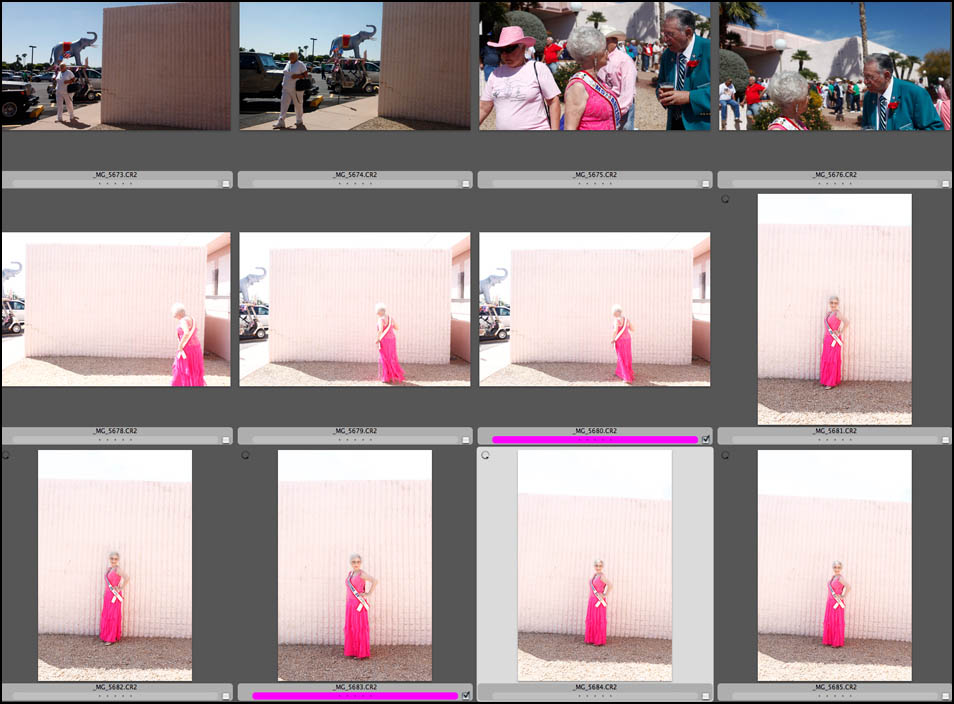This screenshot has height=704, width=954.
Task: Click the filename label _MG_5675.CR2
Action: 594,175
